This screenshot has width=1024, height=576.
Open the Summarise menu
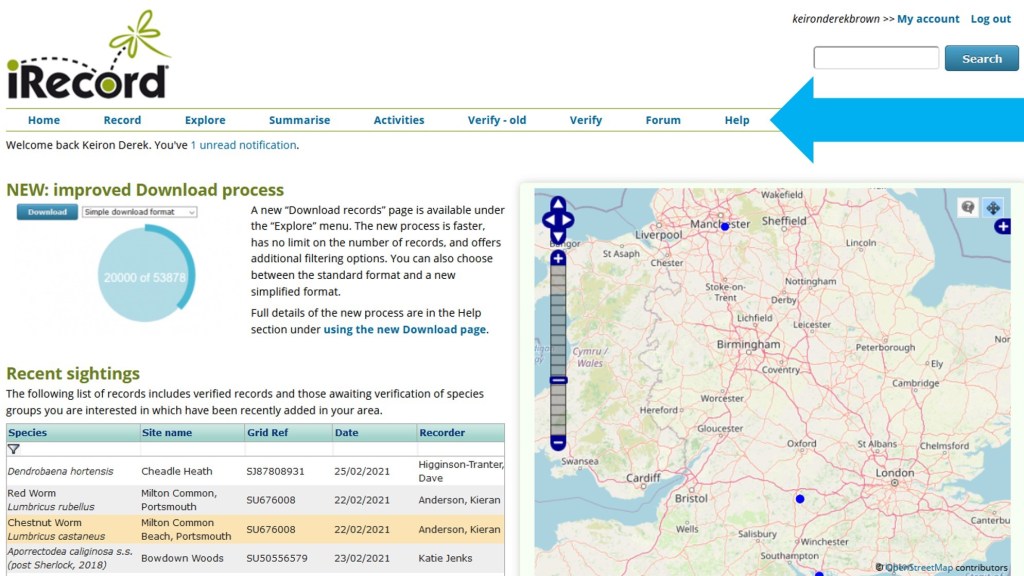(x=299, y=120)
